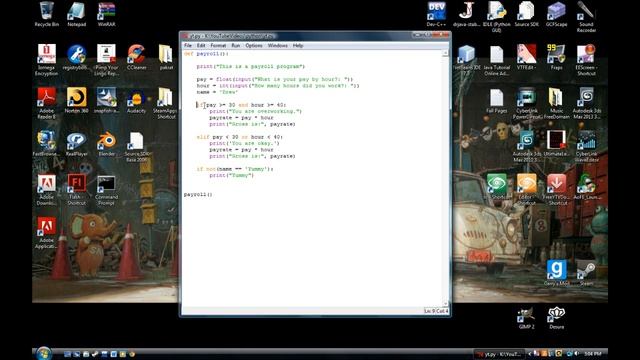
Task: Select the IDLE (Python GUI) desktop icon
Action: pos(496,16)
